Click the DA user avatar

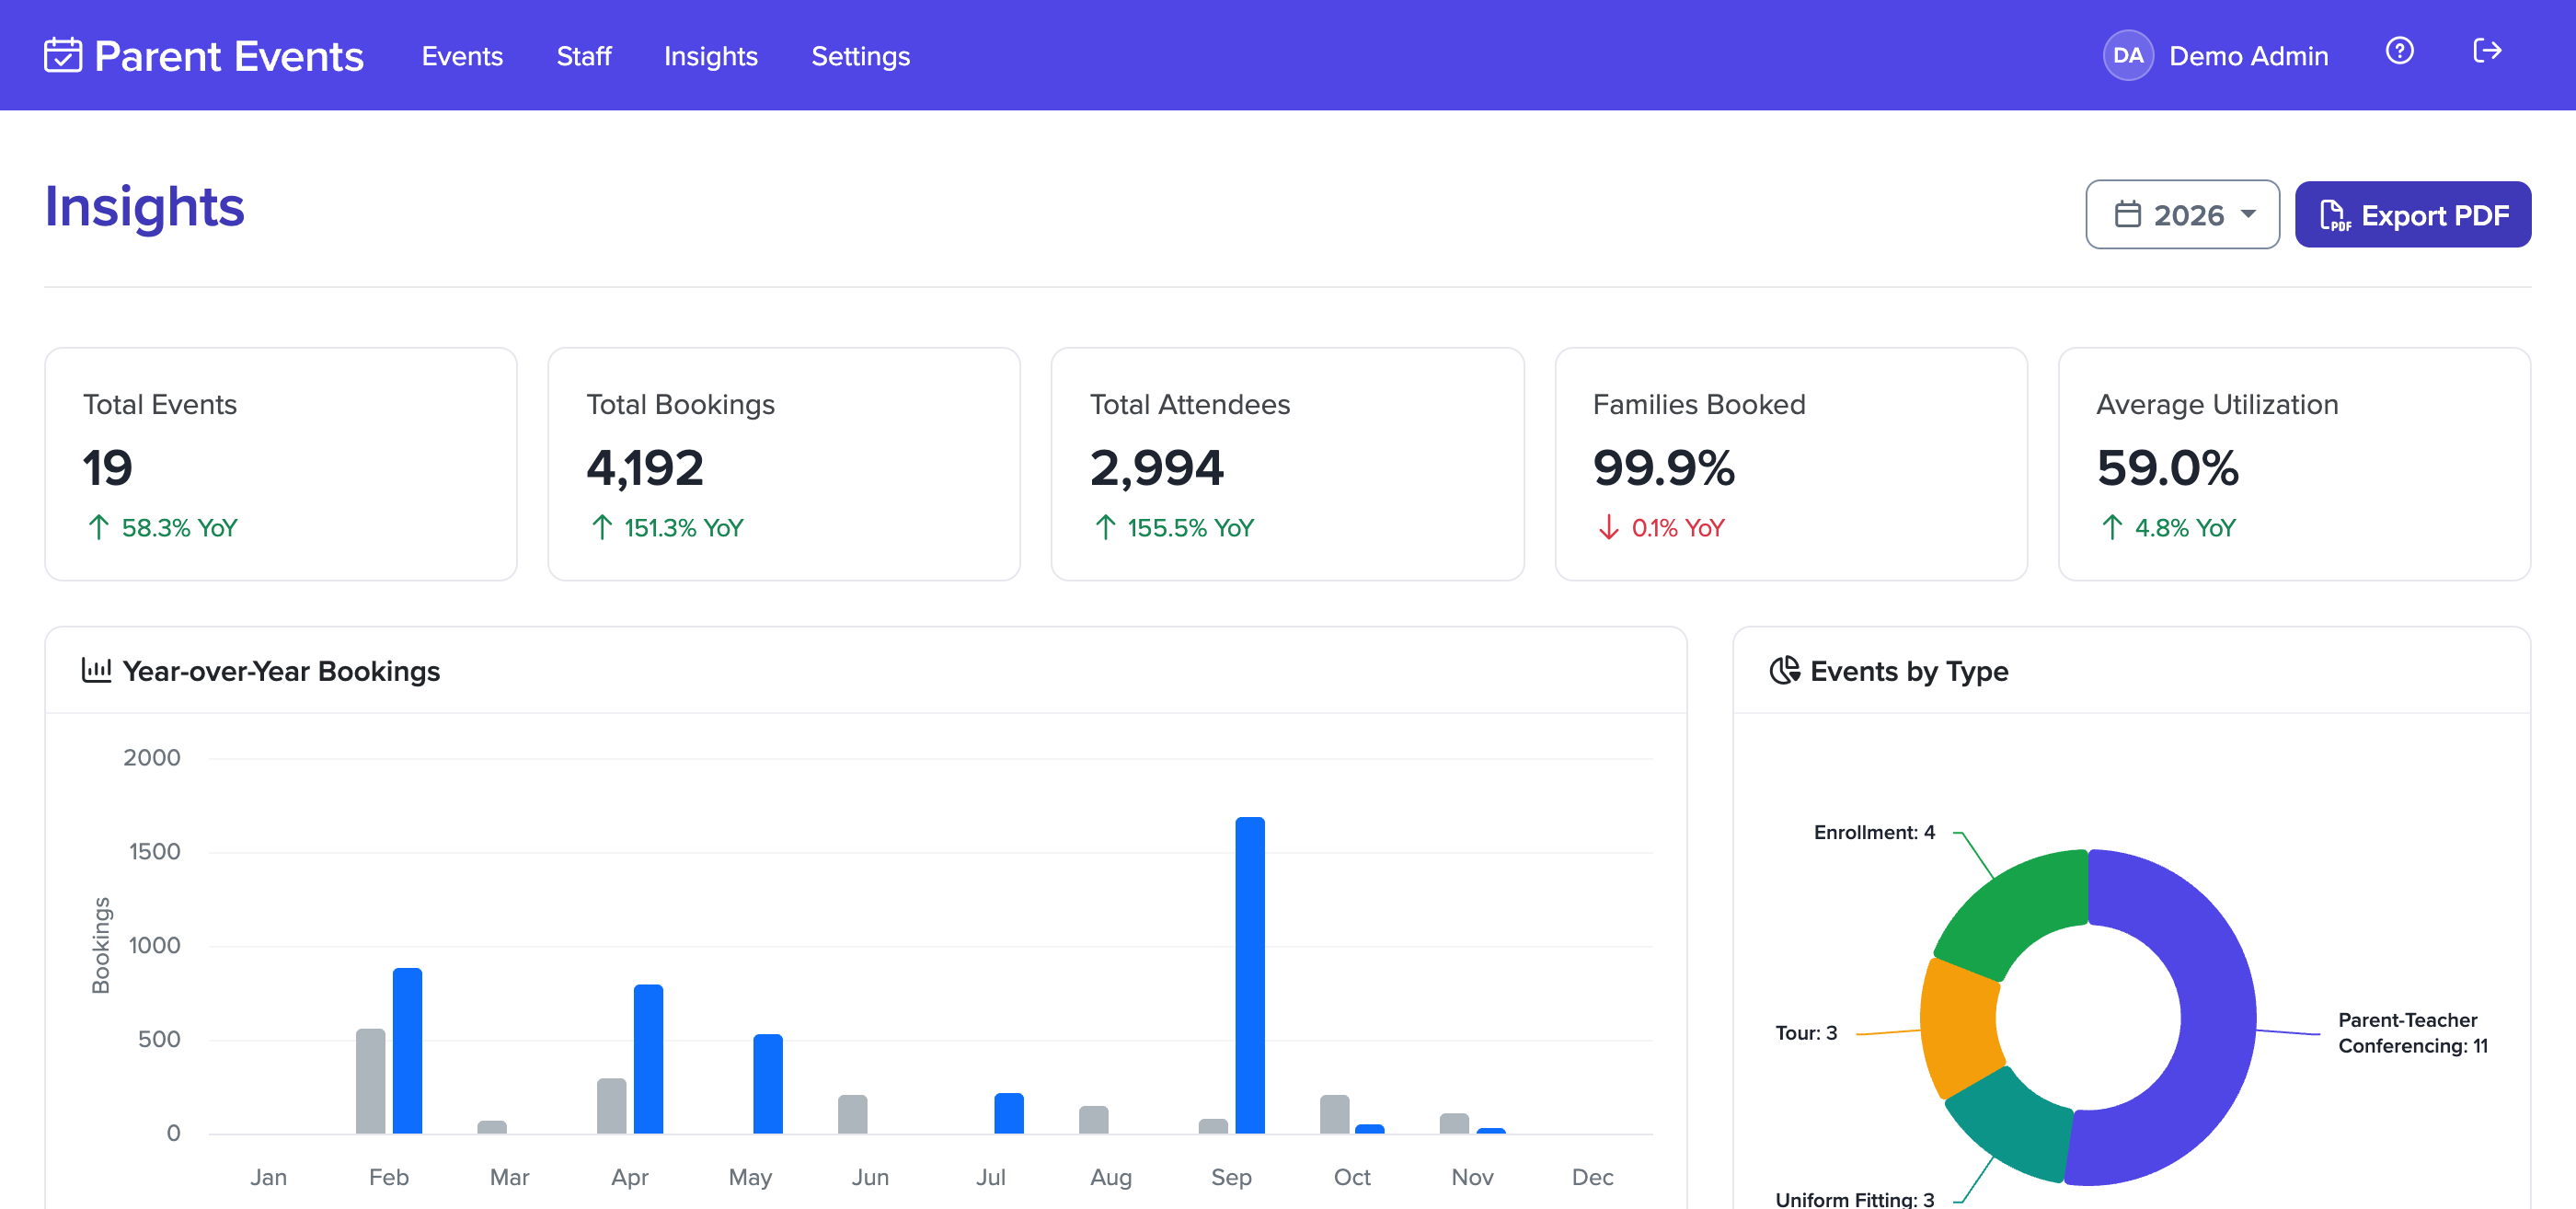pos(2127,55)
